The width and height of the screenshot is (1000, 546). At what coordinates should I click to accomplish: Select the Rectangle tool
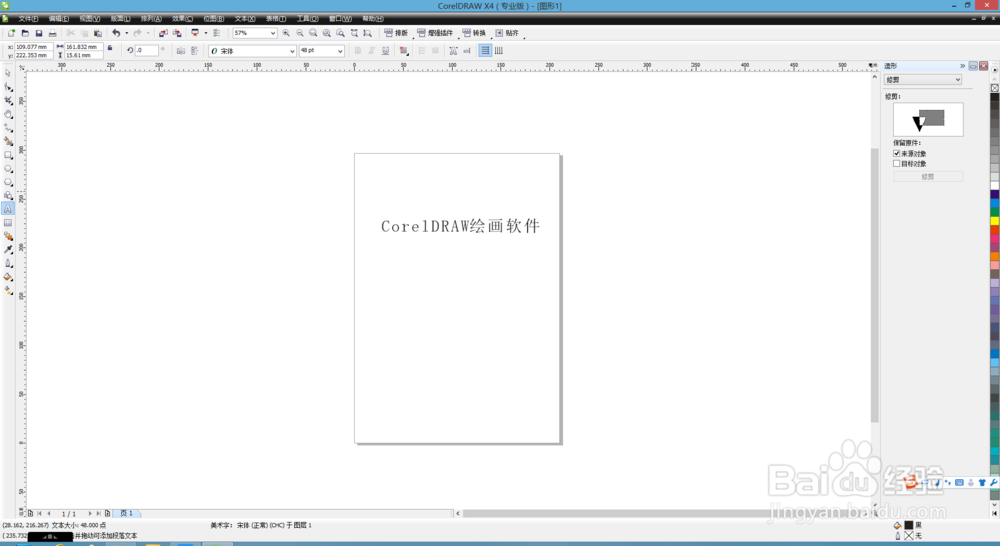click(x=8, y=155)
